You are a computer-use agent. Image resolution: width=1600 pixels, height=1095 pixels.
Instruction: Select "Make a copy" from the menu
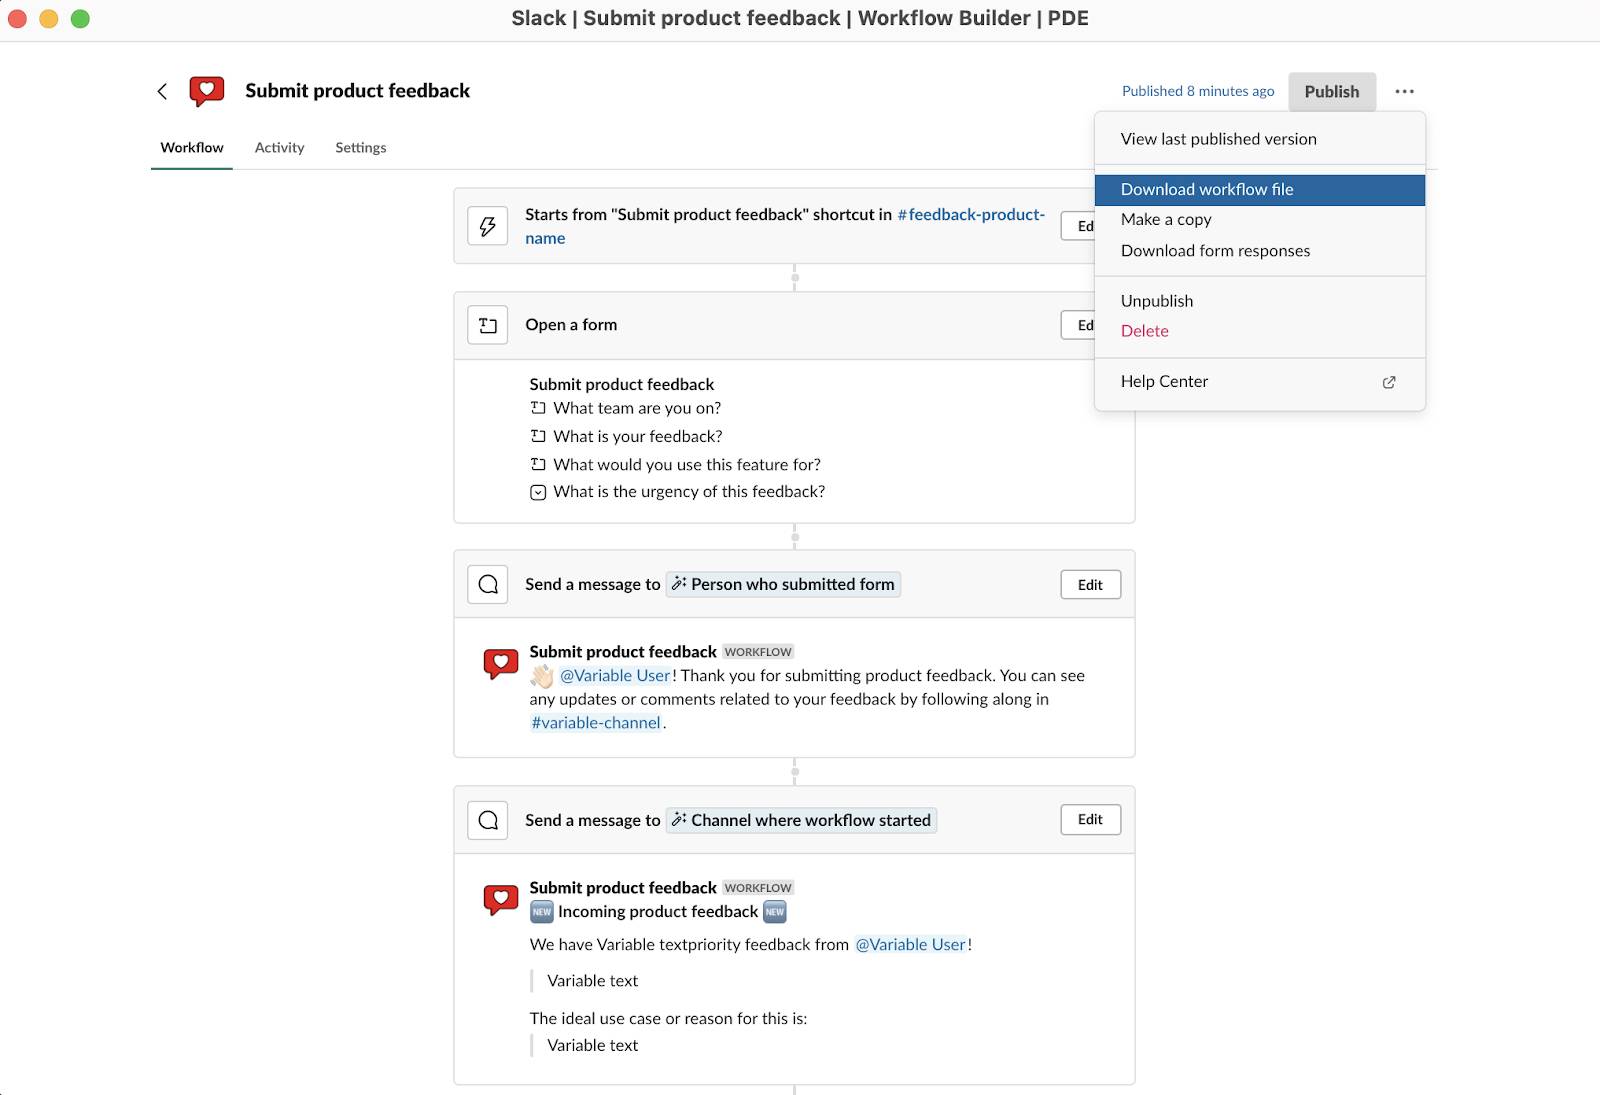point(1166,219)
